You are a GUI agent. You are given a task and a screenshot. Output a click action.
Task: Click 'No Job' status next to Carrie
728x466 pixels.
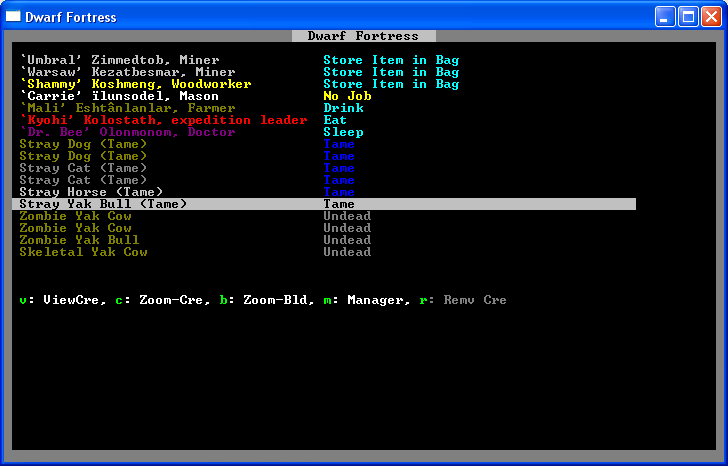coord(347,97)
